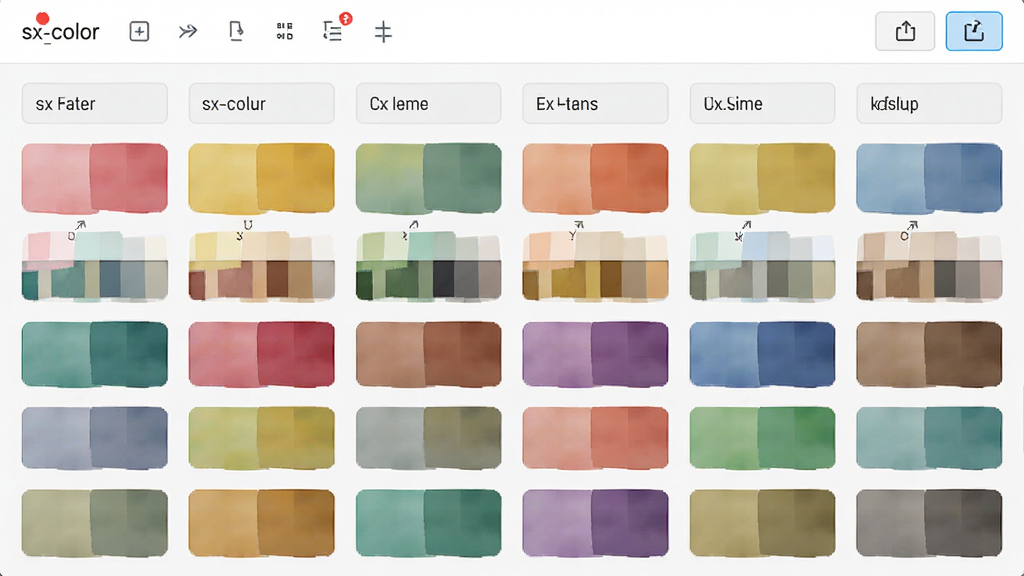Click the small arrow icon above the Ux.Sime palette

[x=746, y=225]
